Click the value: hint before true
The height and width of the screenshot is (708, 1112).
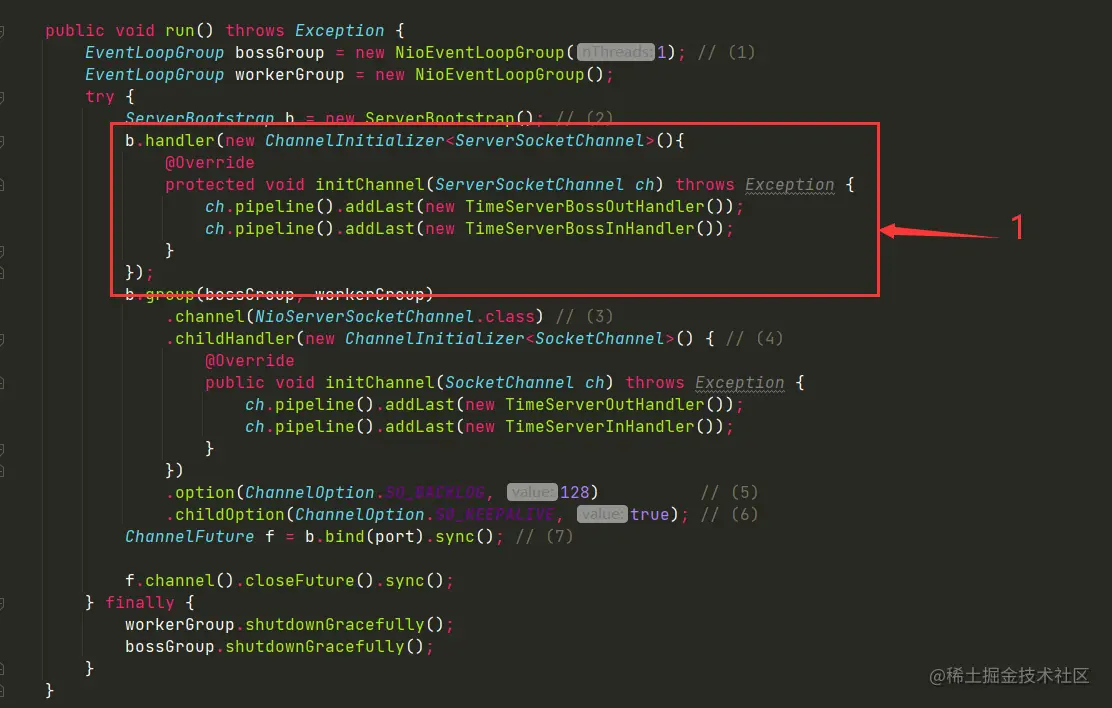coord(602,514)
